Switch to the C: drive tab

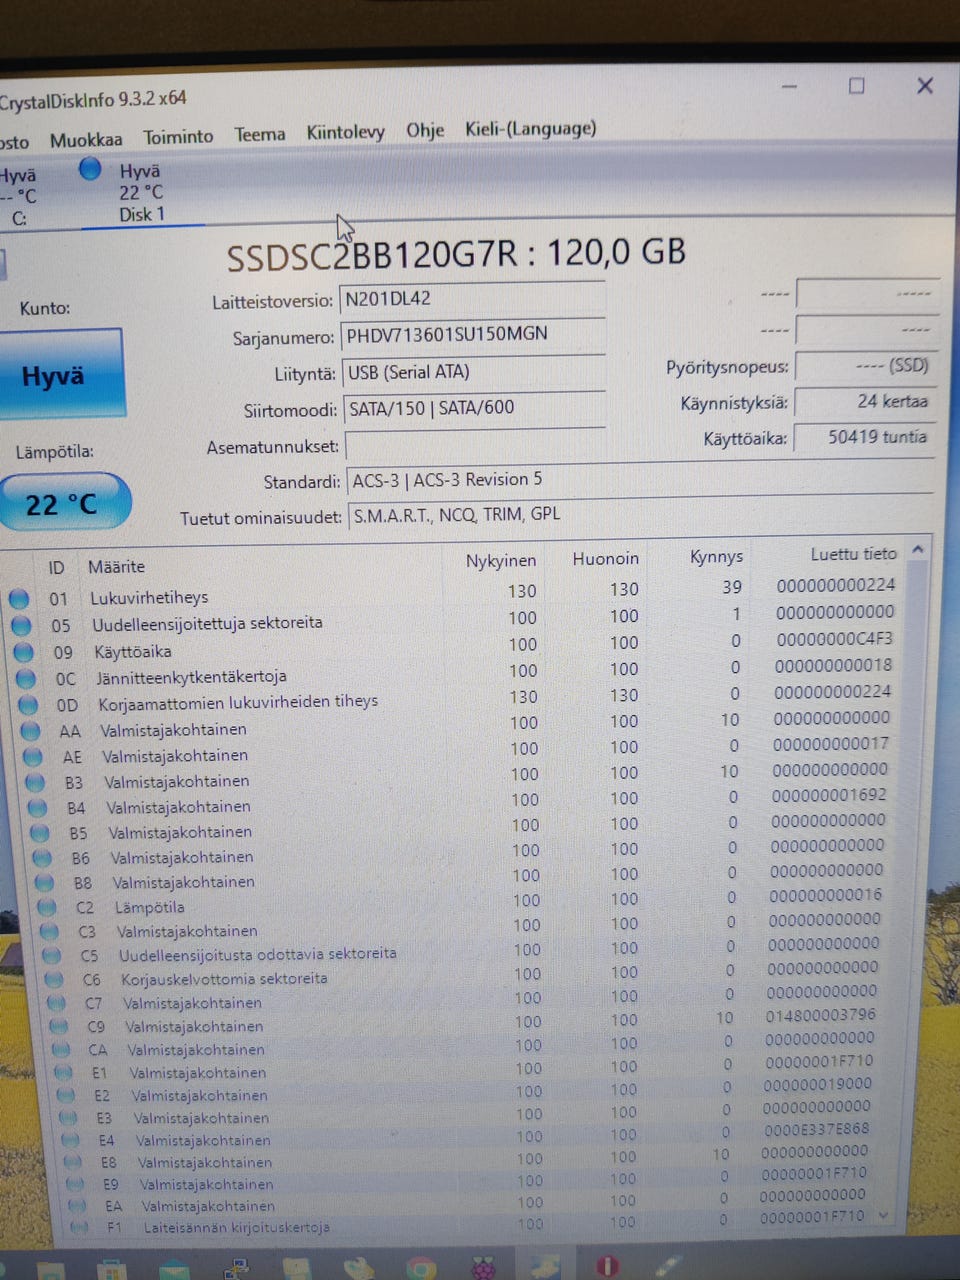pos(18,197)
